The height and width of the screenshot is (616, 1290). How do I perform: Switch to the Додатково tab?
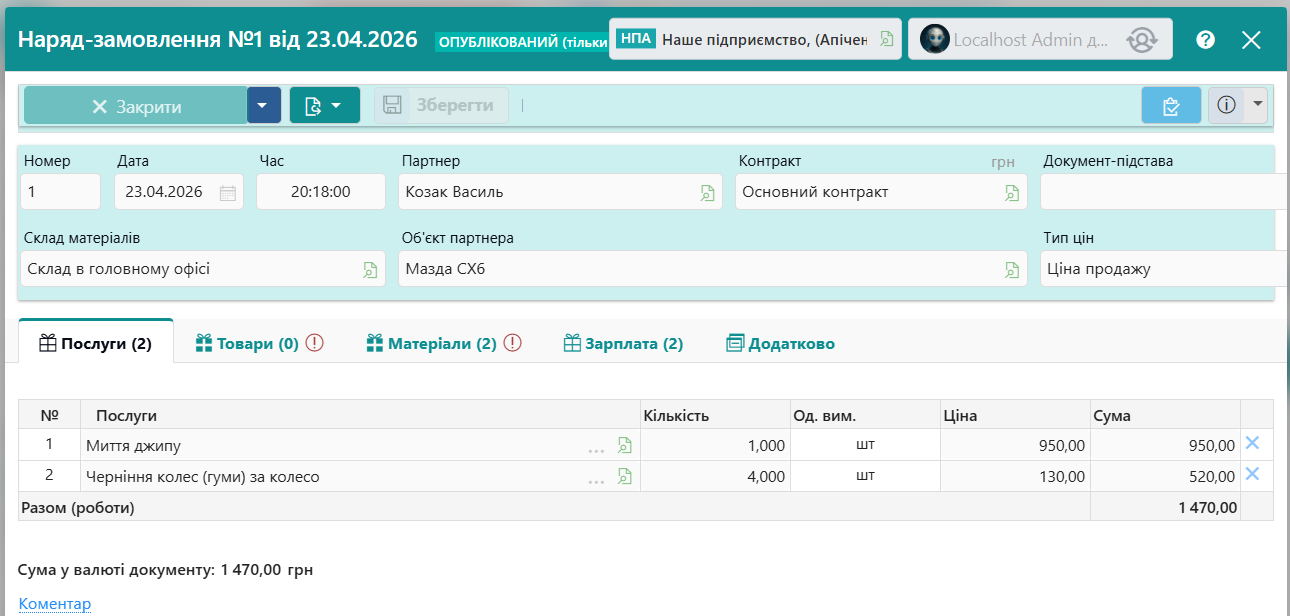[x=780, y=343]
